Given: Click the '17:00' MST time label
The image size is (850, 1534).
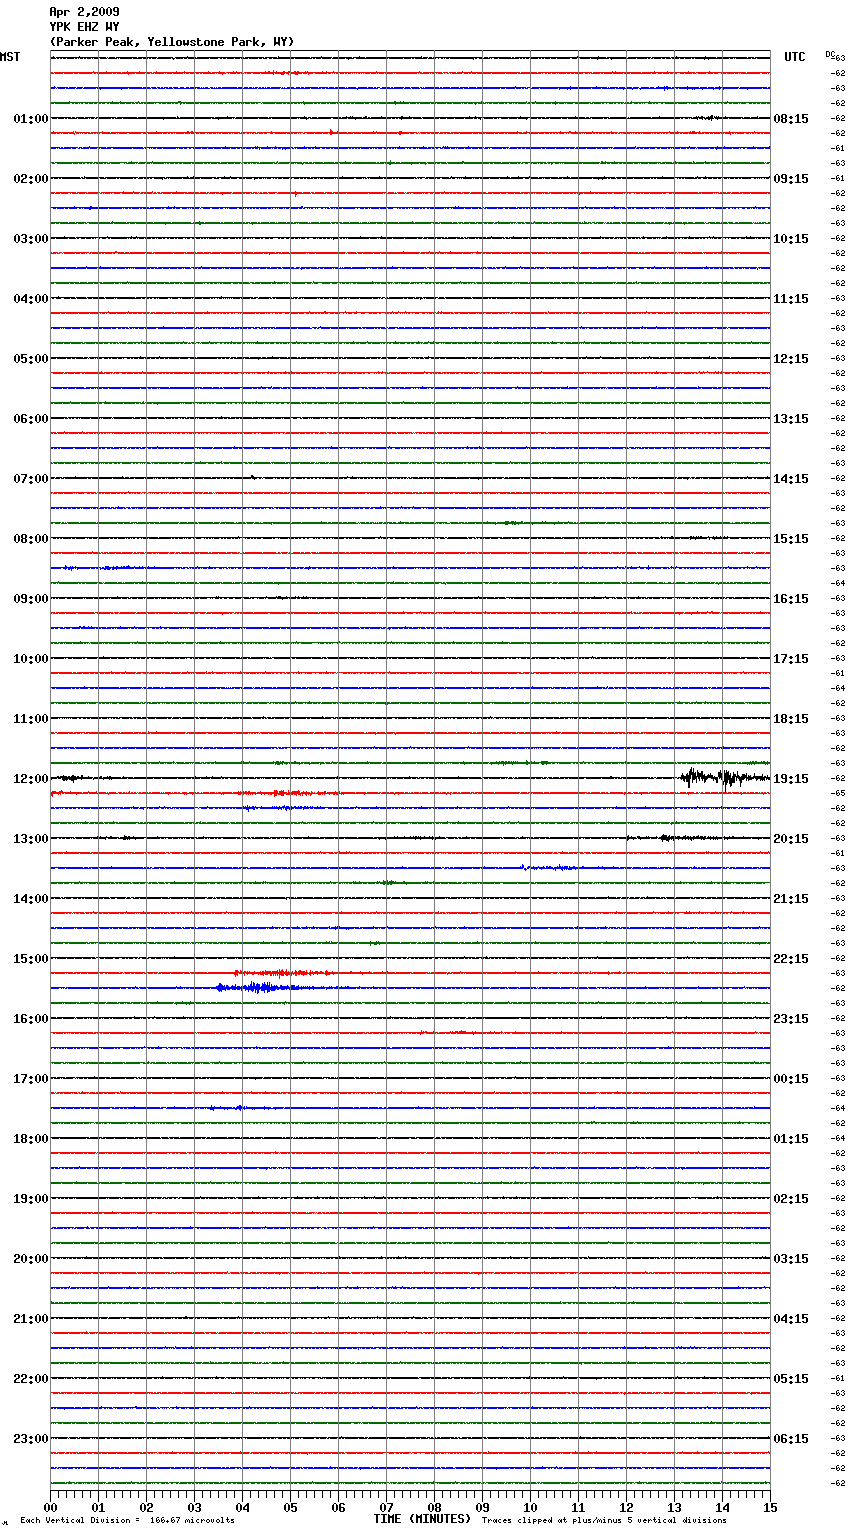Looking at the screenshot, I should pos(31,1079).
